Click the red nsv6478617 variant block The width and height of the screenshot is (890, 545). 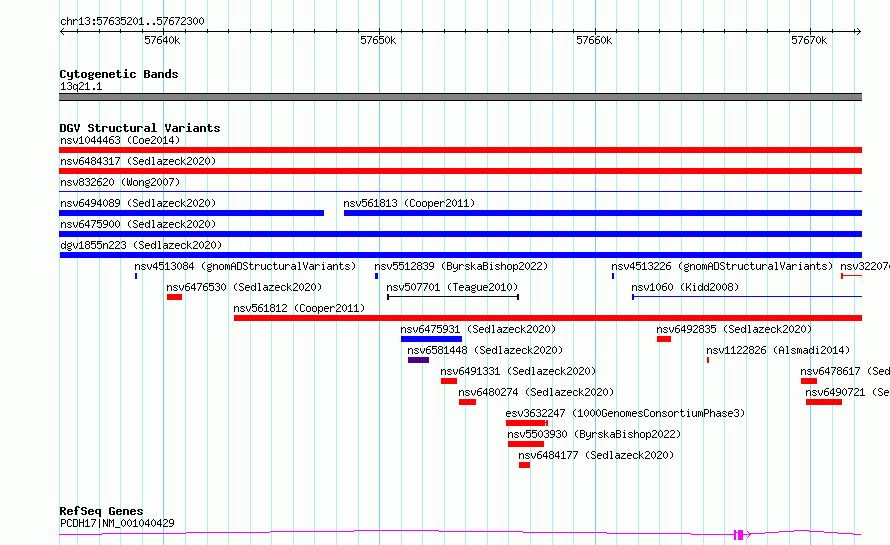pyautogui.click(x=809, y=381)
